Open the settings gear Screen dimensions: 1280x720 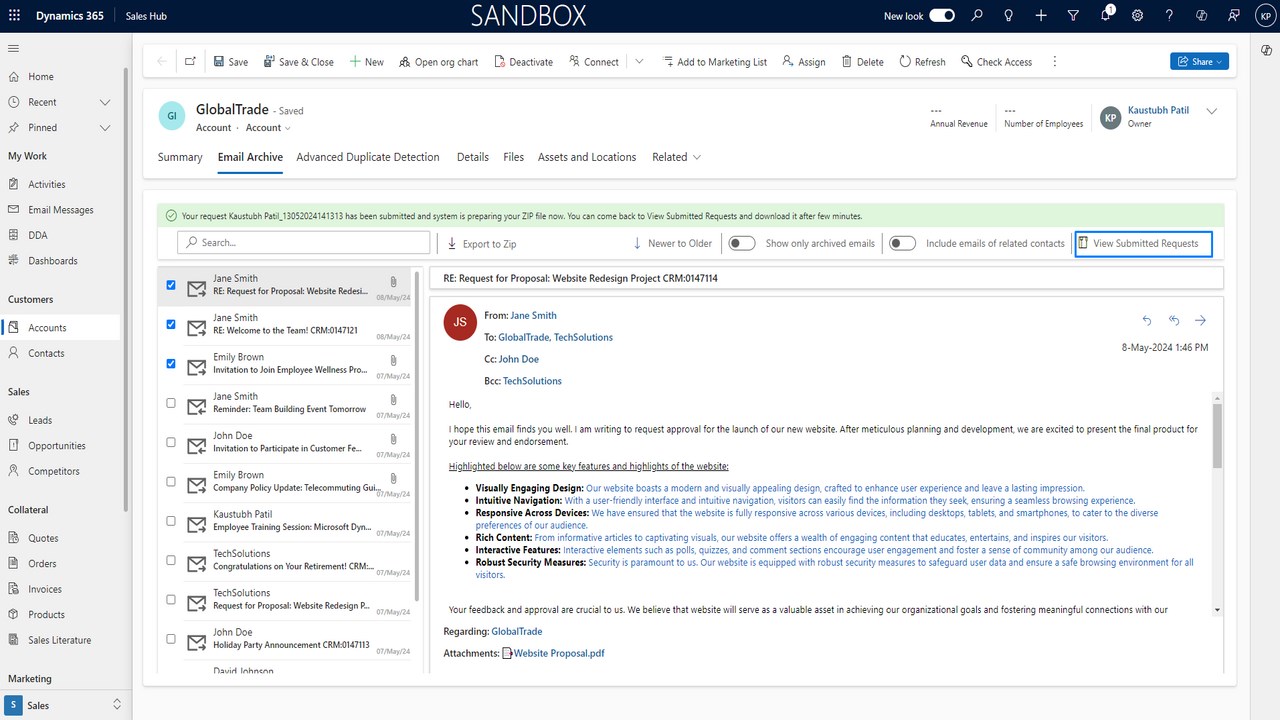(1137, 16)
